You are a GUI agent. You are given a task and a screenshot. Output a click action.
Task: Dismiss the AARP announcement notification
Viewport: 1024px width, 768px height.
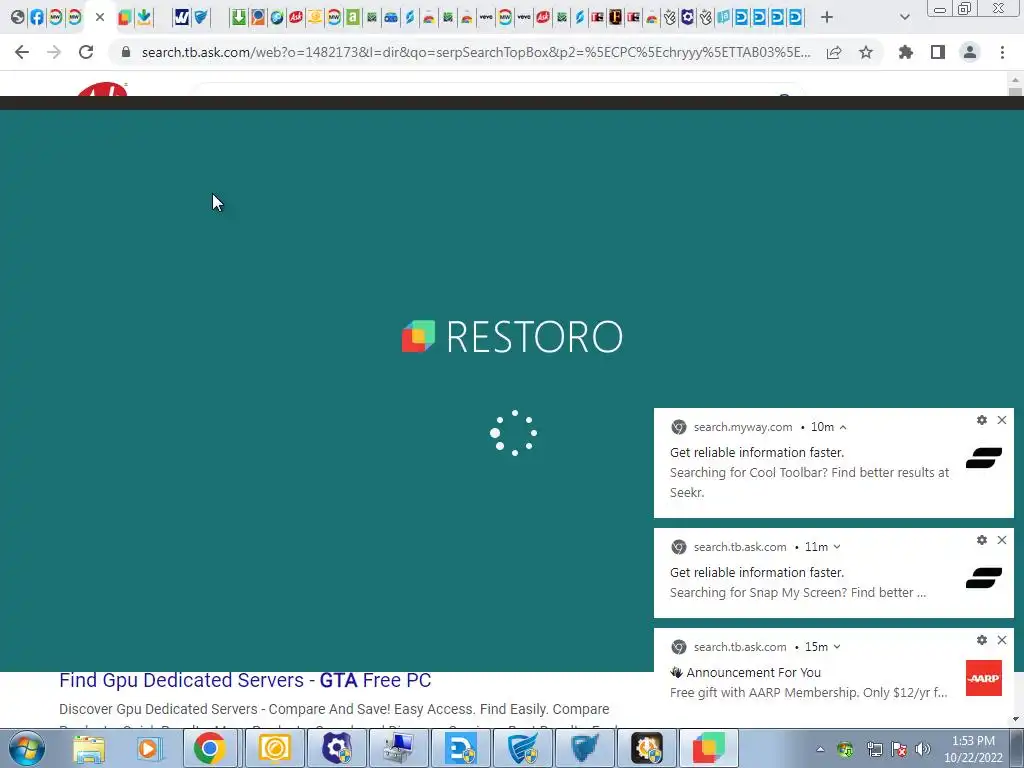pos(1002,640)
